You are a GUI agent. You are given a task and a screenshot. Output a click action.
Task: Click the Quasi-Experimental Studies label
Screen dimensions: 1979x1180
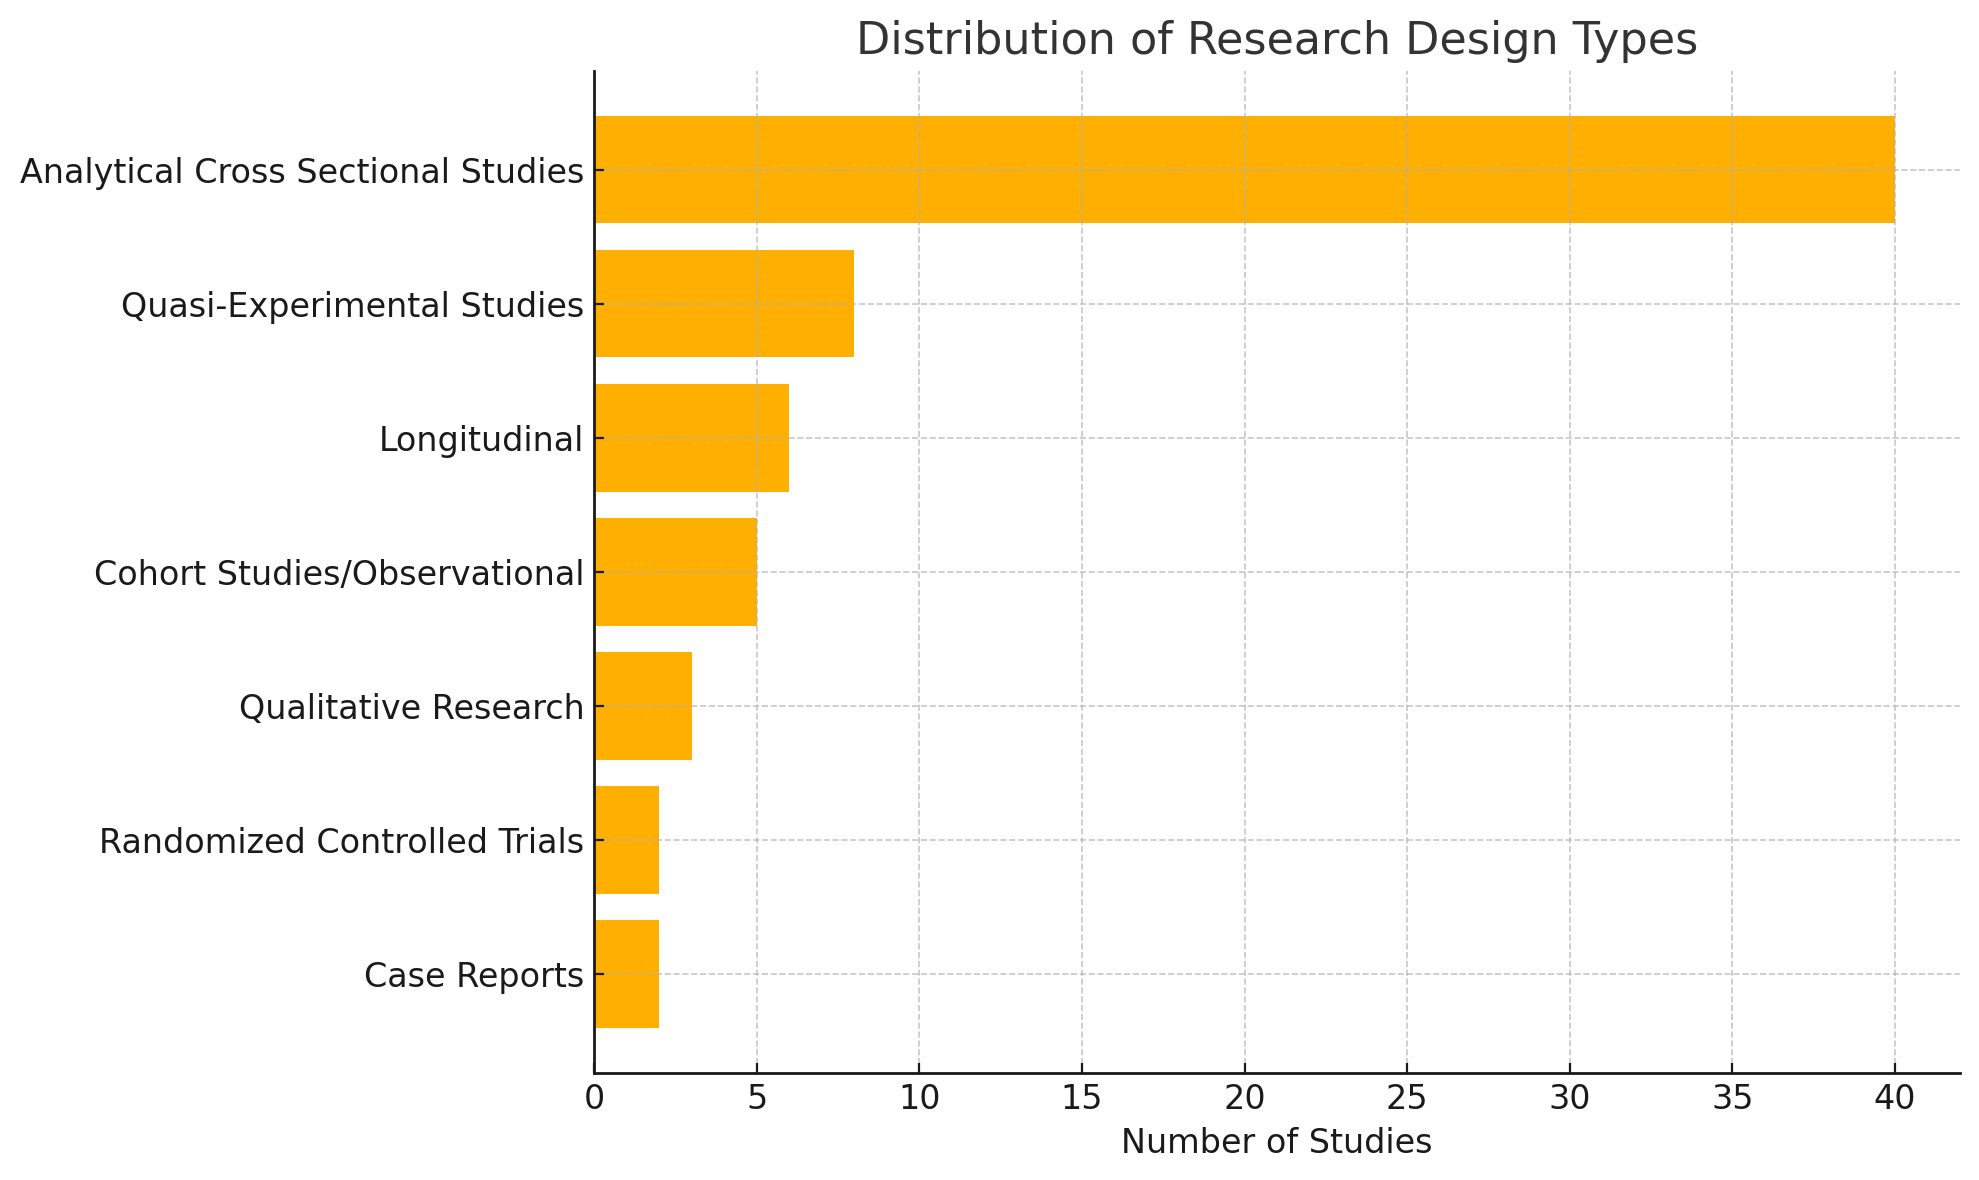point(352,305)
